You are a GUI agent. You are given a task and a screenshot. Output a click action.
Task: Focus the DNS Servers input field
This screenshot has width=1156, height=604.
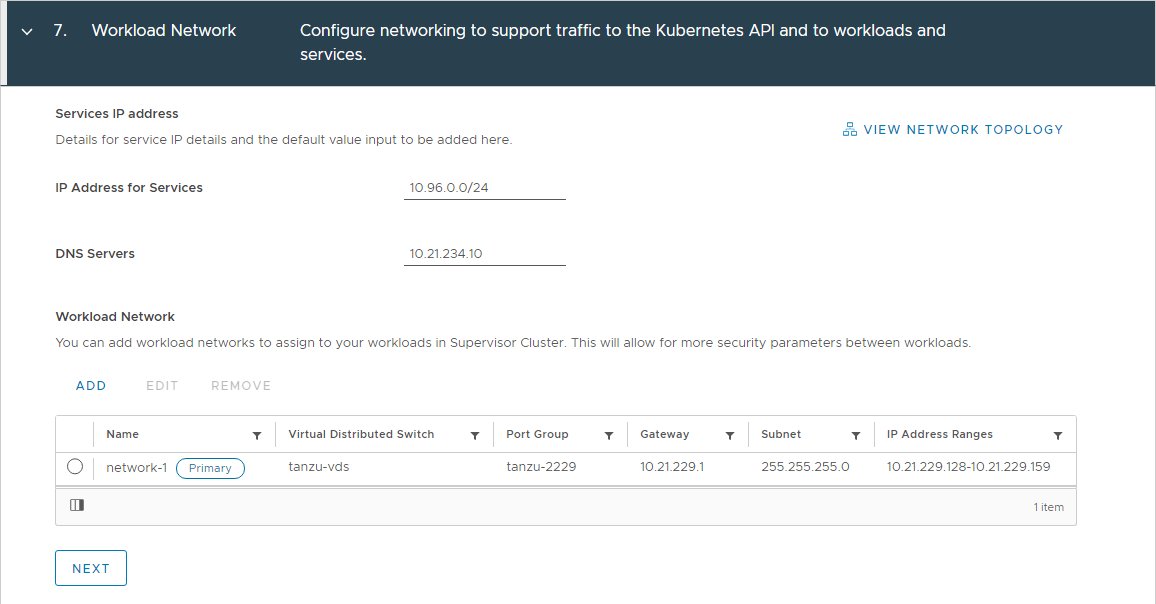tap(484, 254)
